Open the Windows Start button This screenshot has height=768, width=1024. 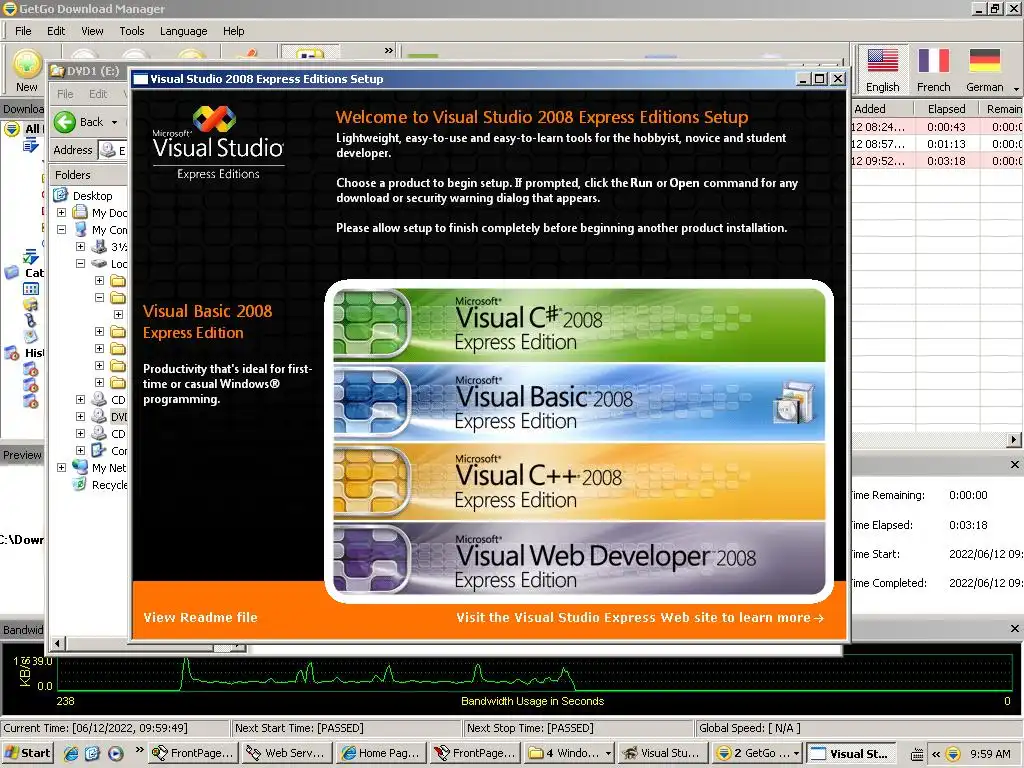[x=27, y=753]
